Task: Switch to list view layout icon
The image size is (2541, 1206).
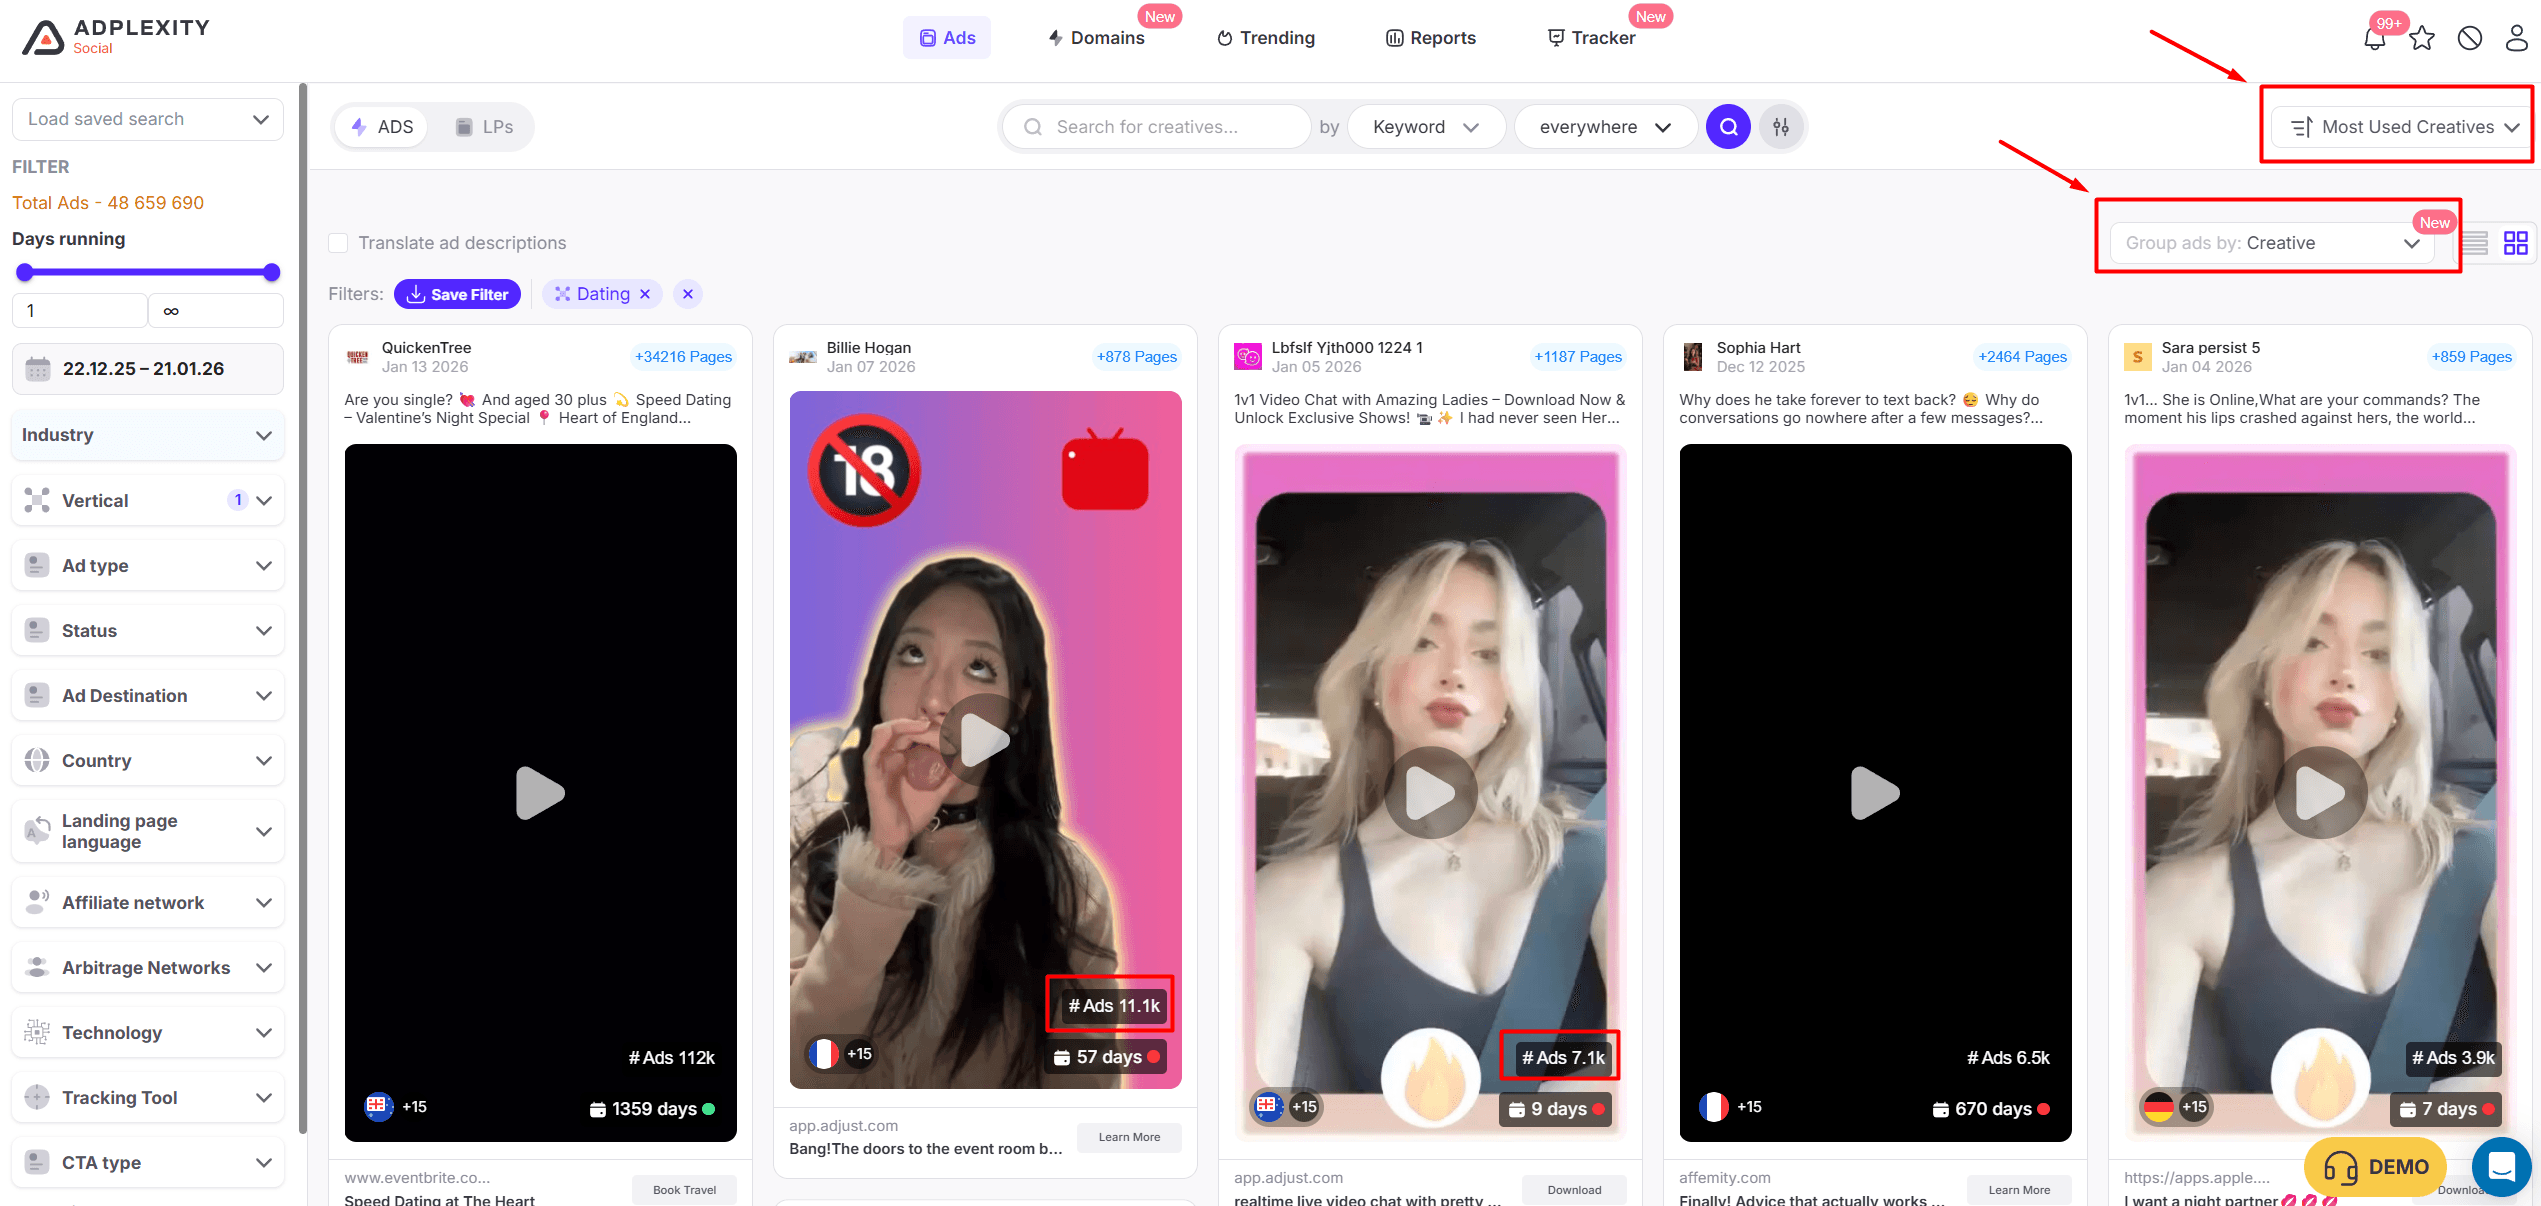Action: click(x=2475, y=243)
